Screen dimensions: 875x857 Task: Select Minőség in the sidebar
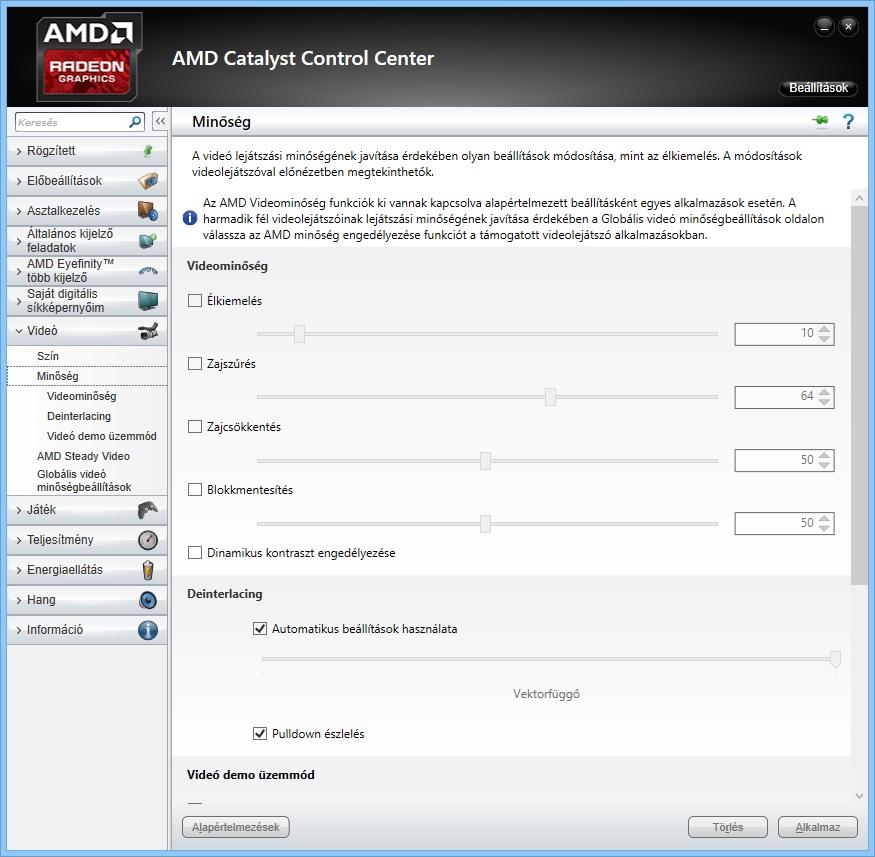[x=57, y=376]
